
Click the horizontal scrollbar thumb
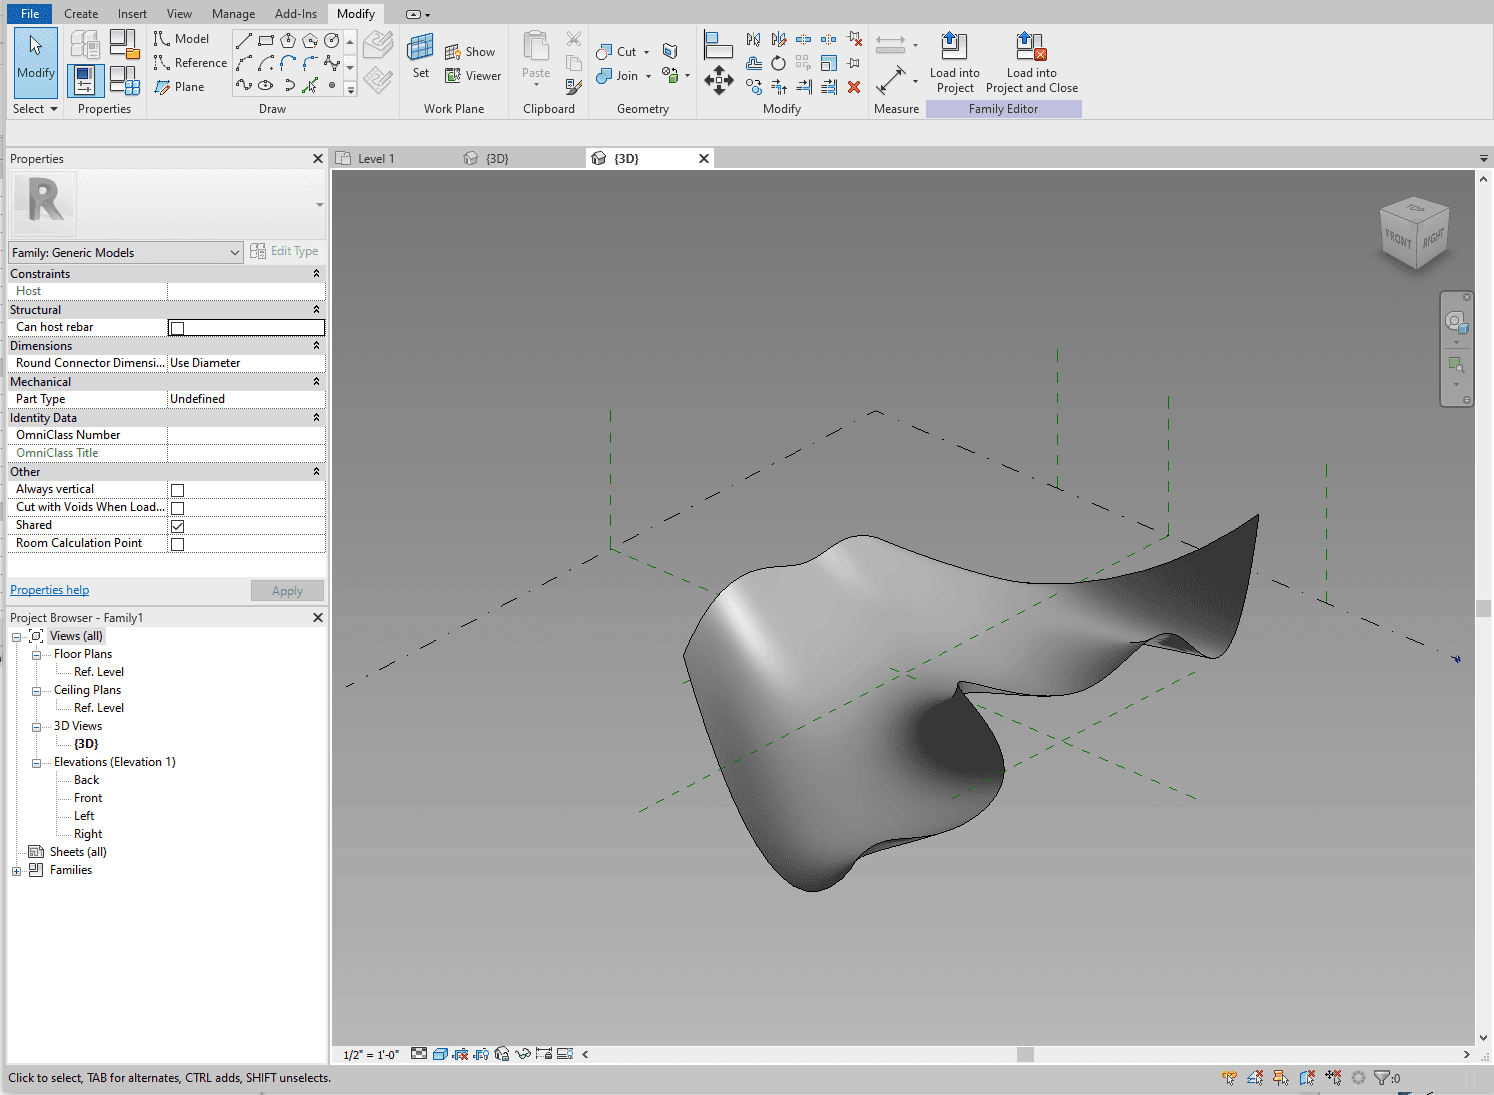coord(1025,1054)
